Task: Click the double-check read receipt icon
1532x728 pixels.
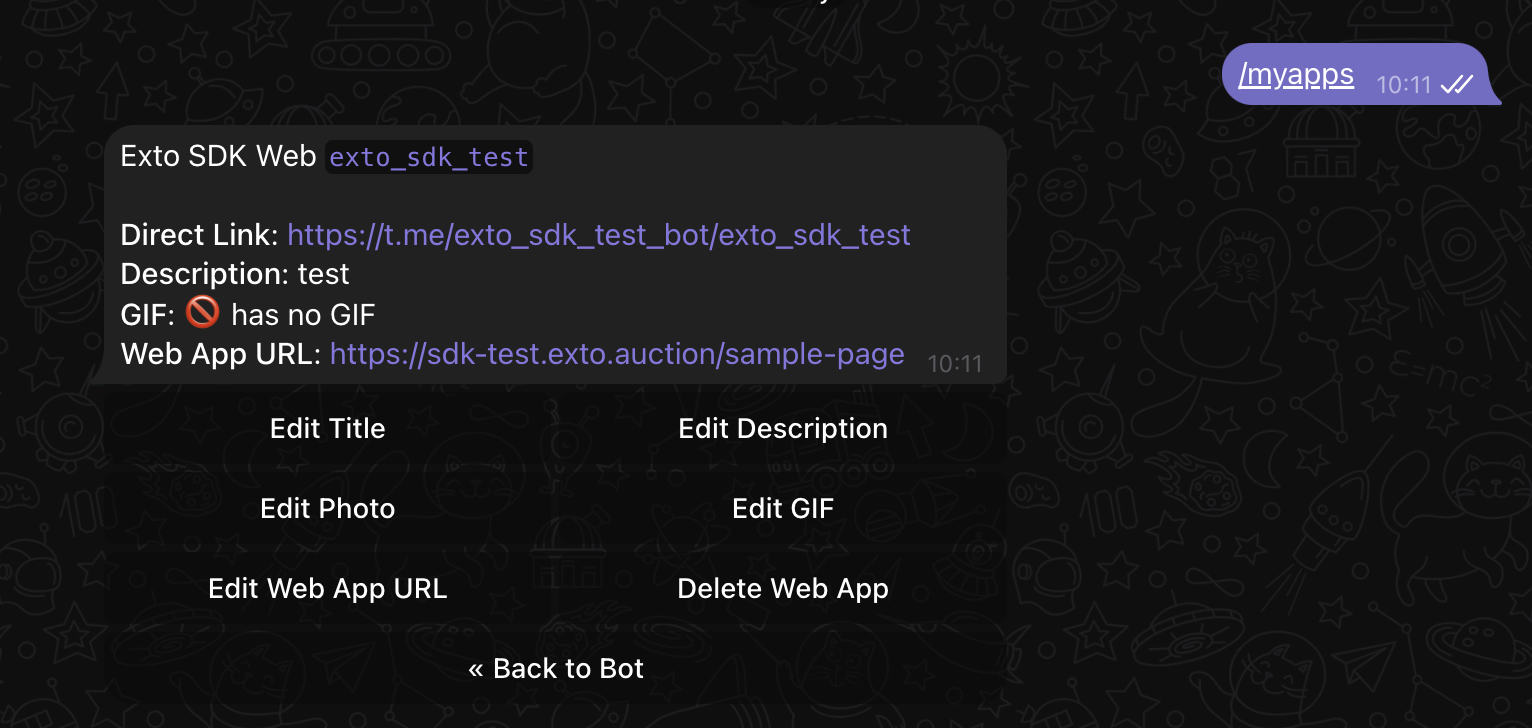Action: [1456, 85]
